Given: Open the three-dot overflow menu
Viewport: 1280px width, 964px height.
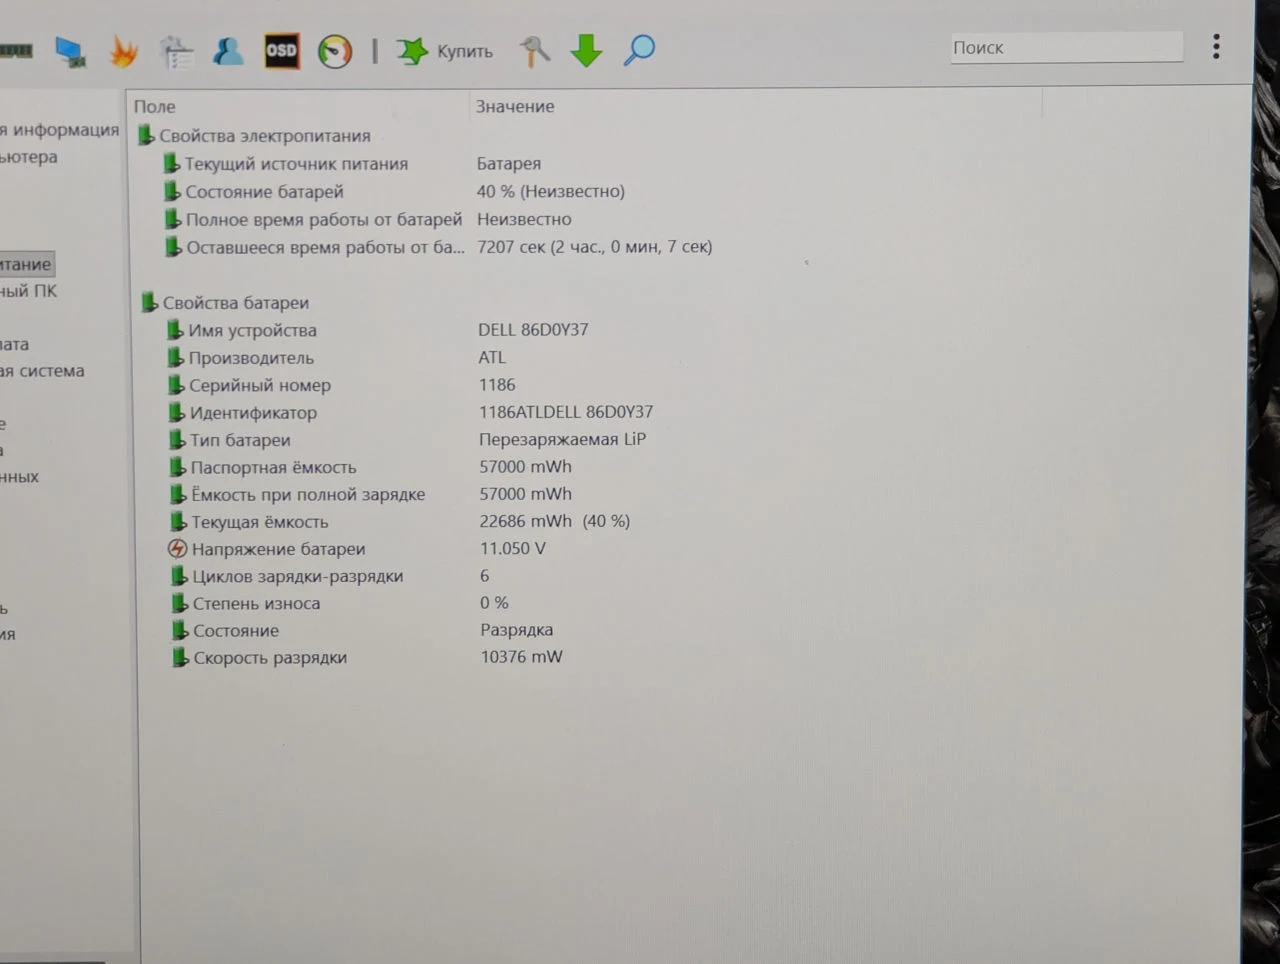Looking at the screenshot, I should pos(1216,46).
